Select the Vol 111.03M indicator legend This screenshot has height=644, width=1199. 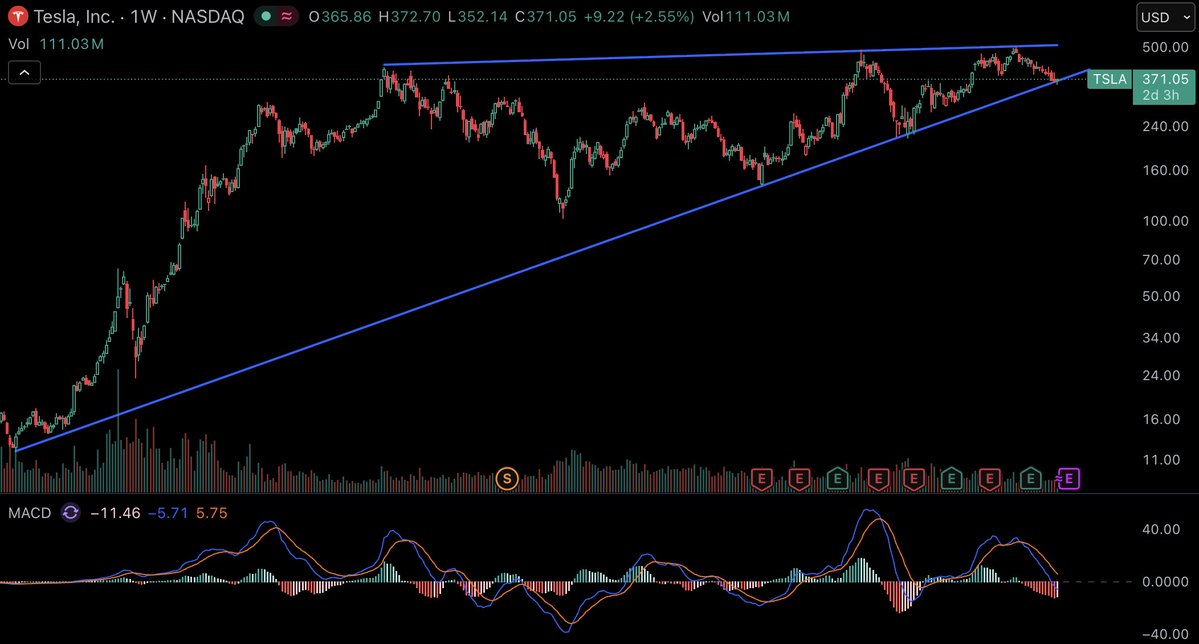pos(56,44)
